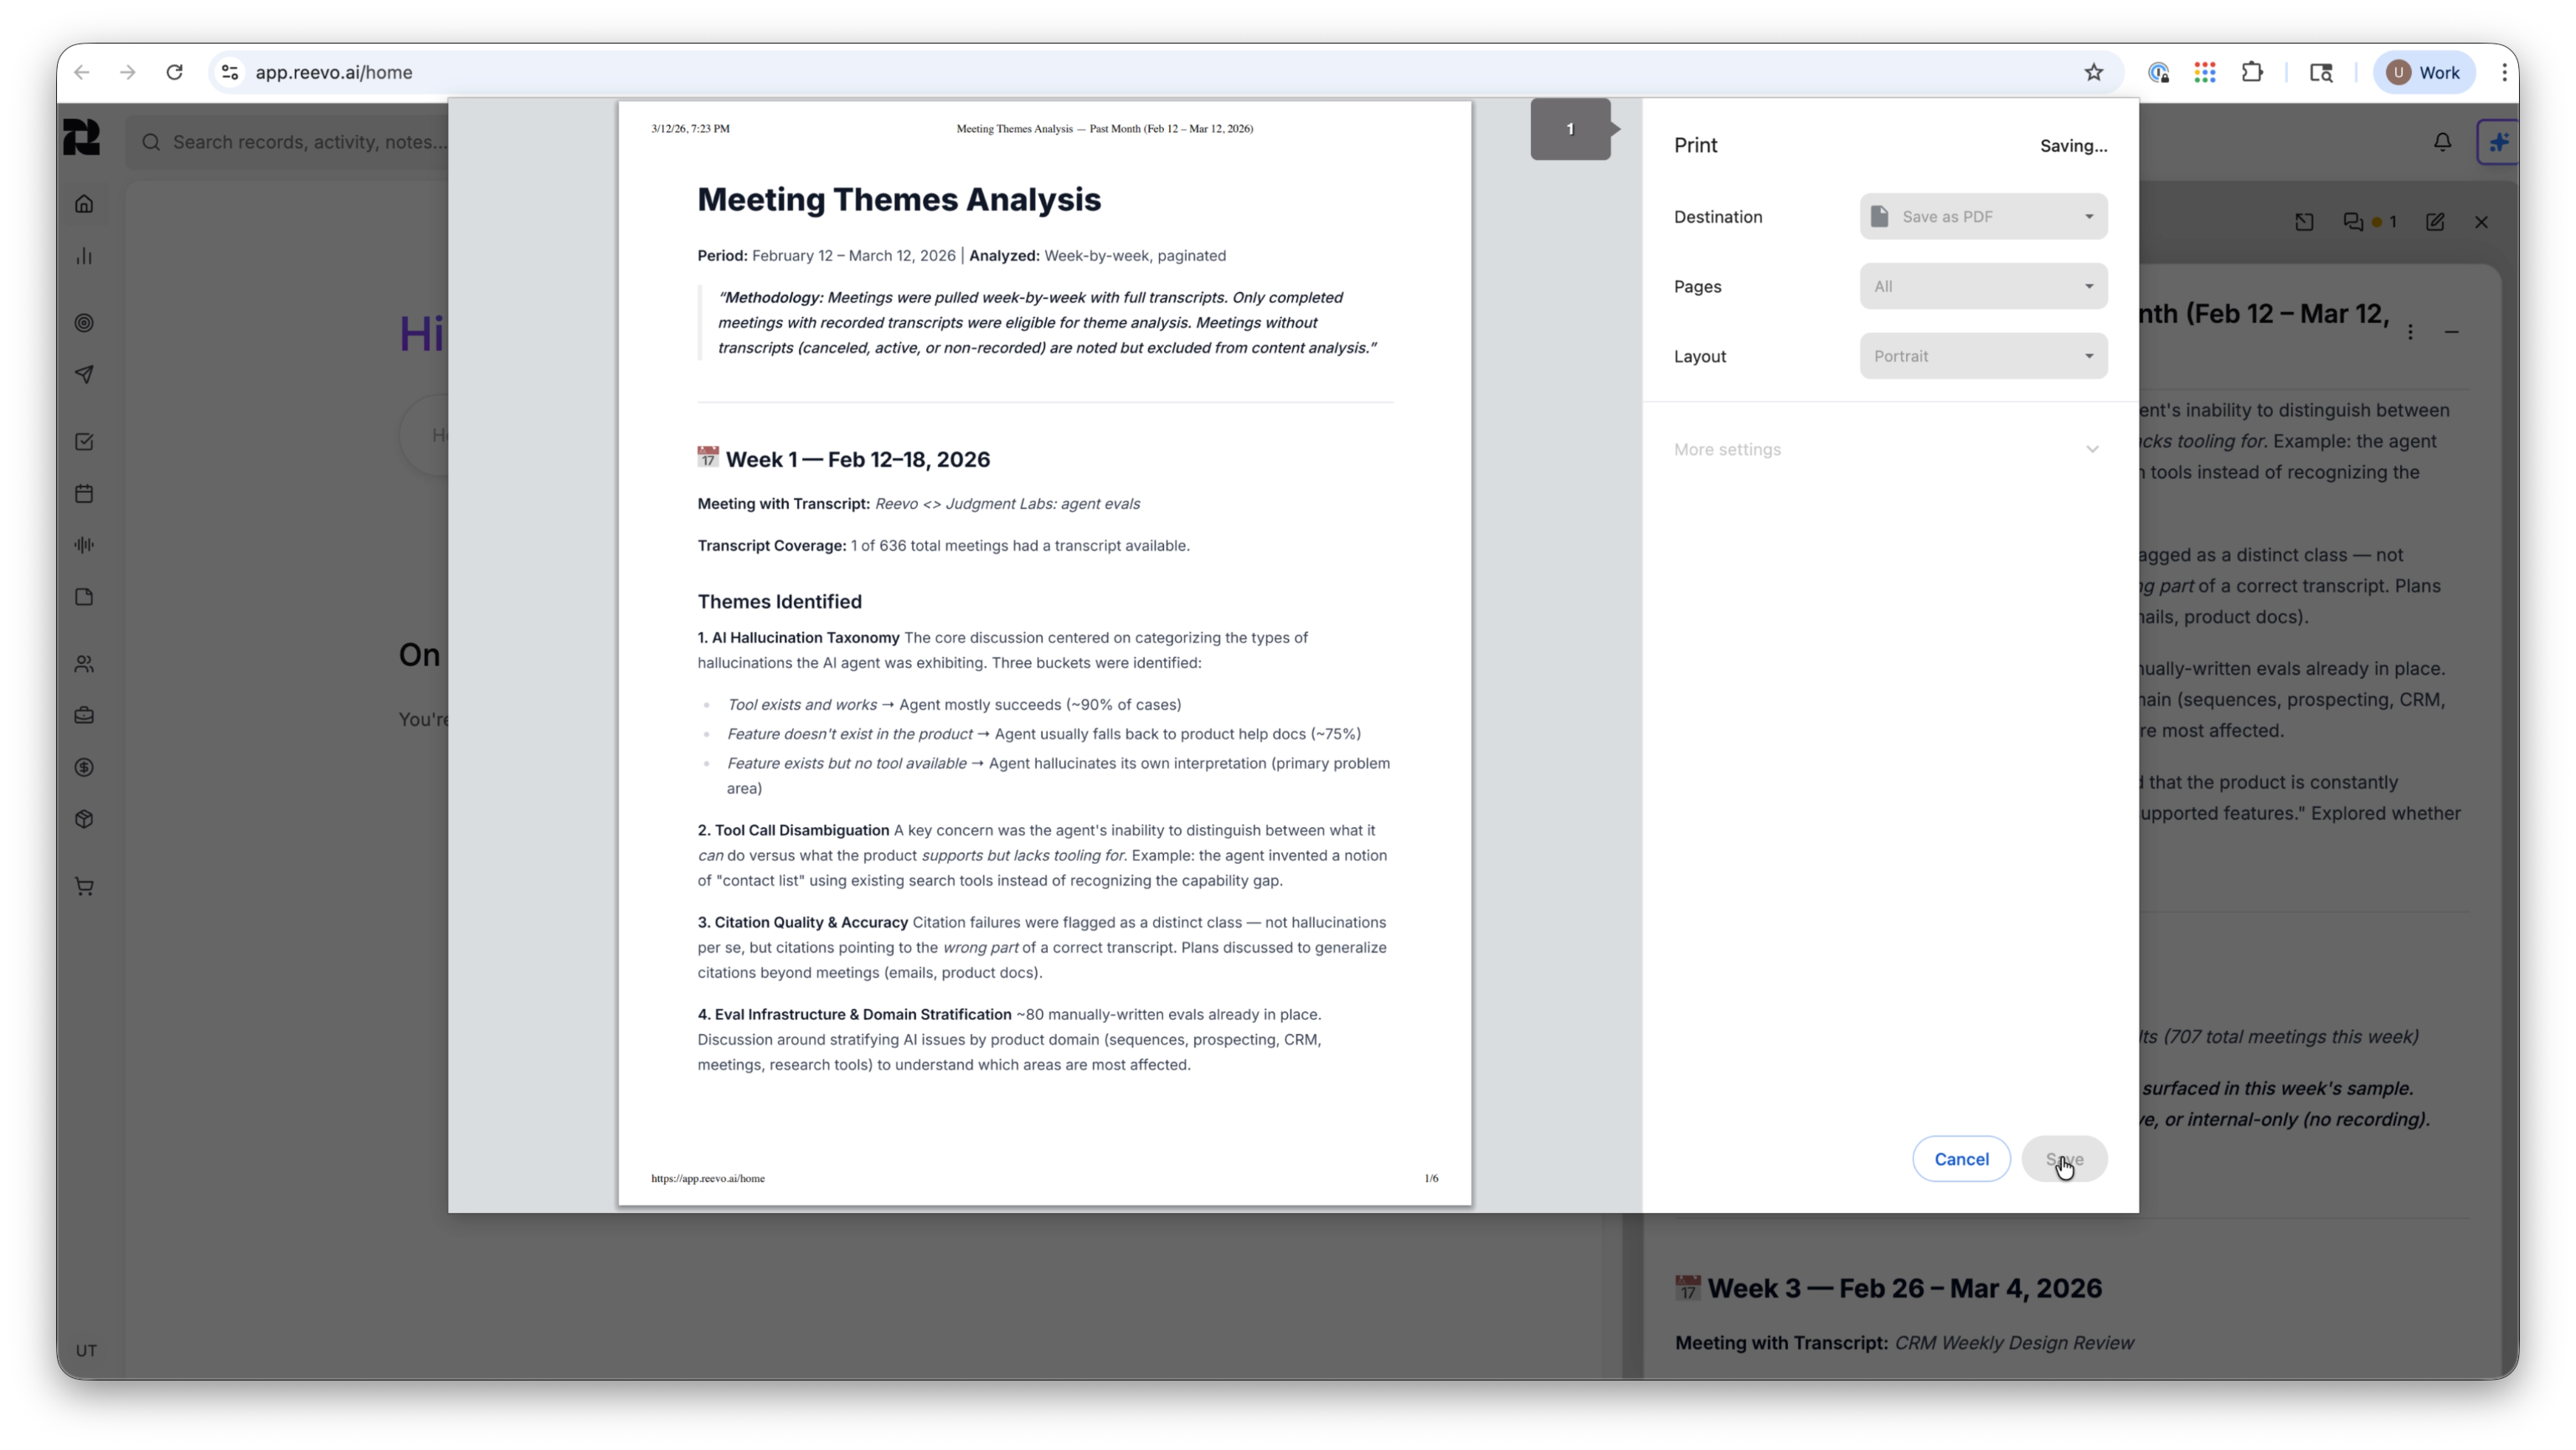
Task: Bookmark page with star icon
Action: (x=2093, y=72)
